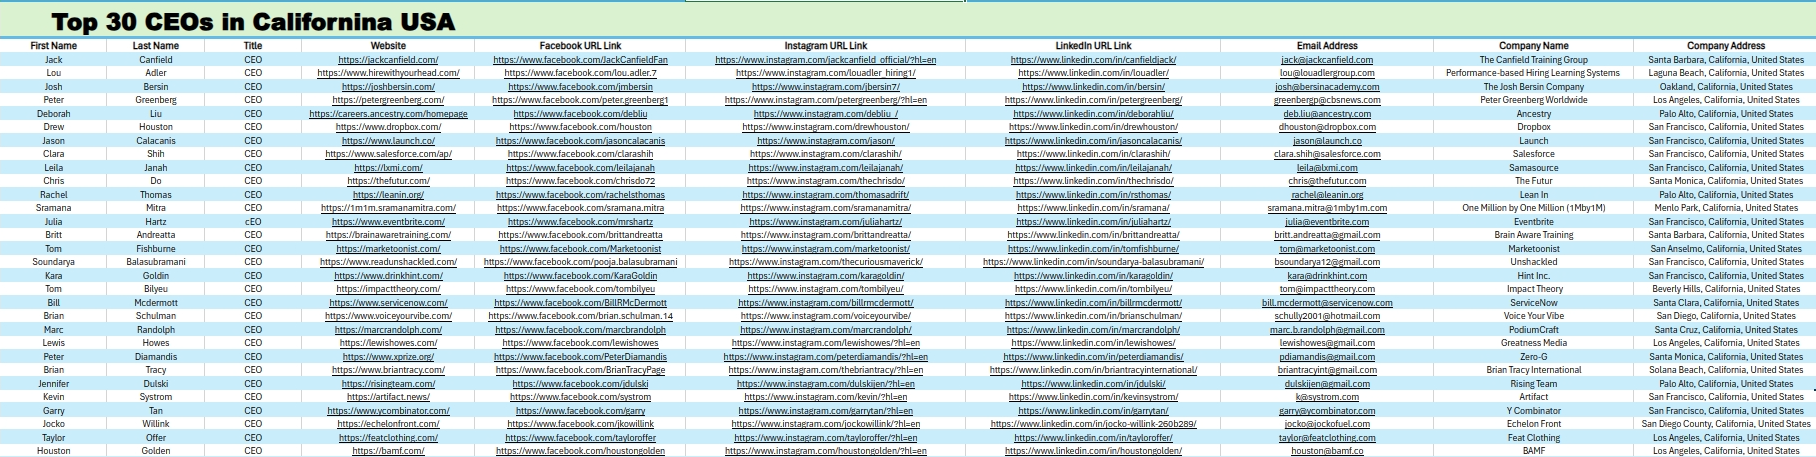The height and width of the screenshot is (457, 1816).
Task: Open Instagram link for garrytan
Action: point(825,411)
